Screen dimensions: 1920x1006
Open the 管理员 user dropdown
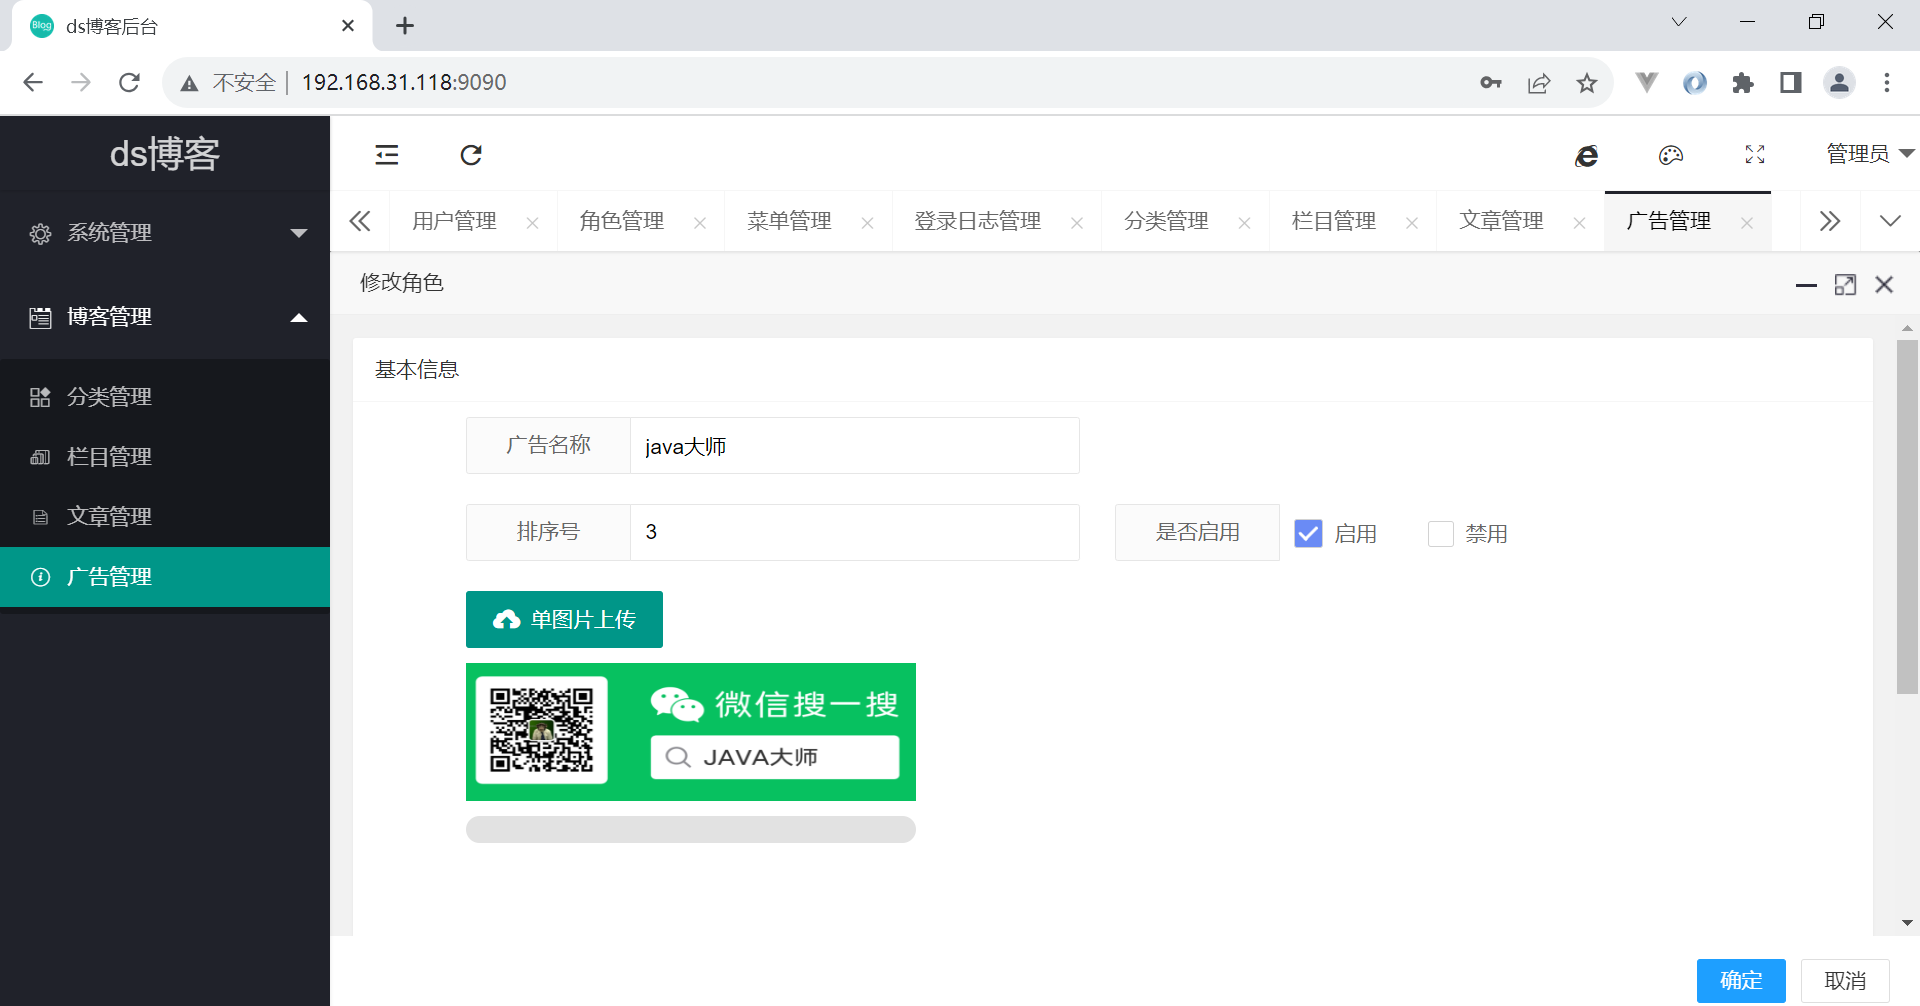pos(1870,154)
